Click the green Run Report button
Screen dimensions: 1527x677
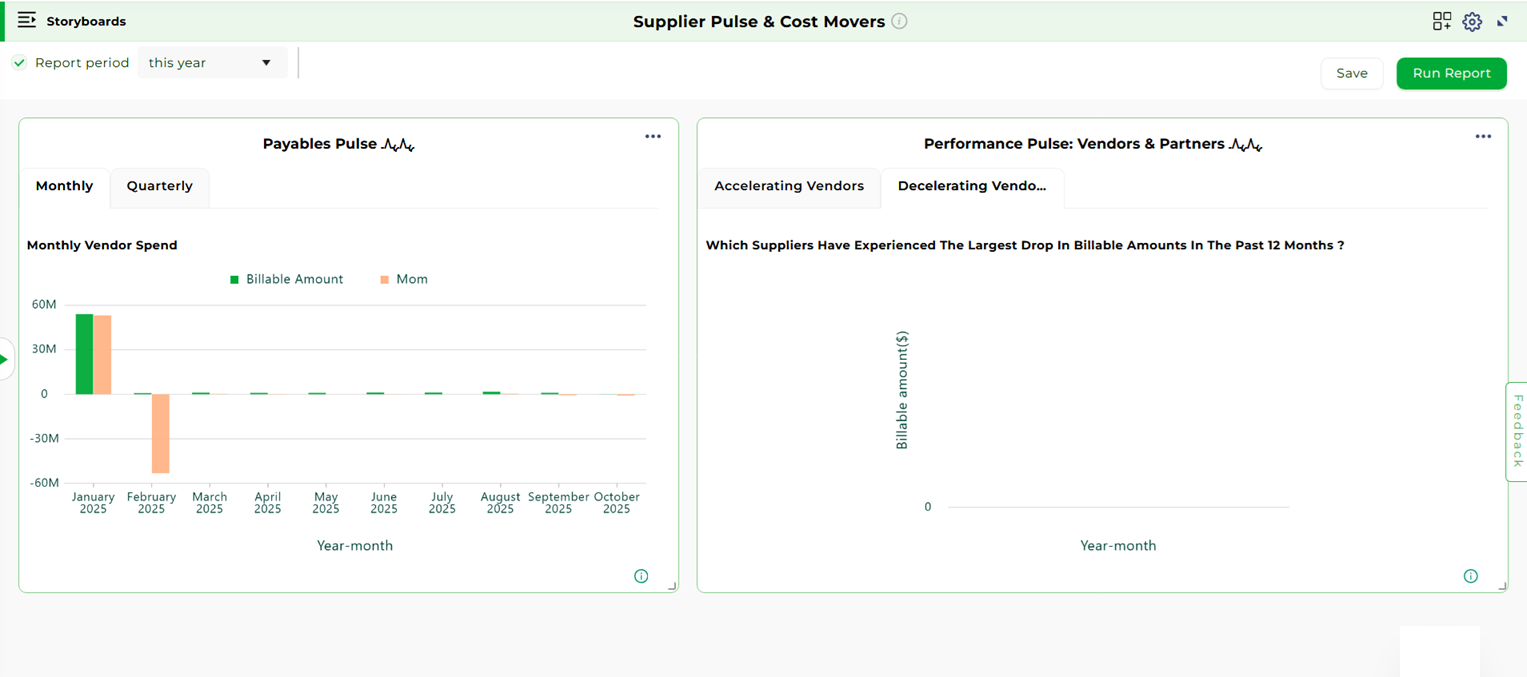click(1450, 73)
